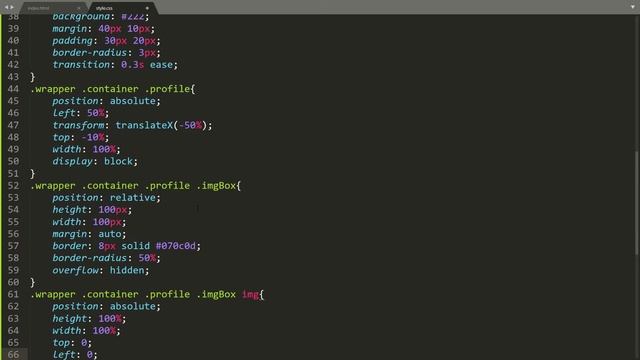The height and width of the screenshot is (360, 640).
Task: Click 'left: 0' declaration on line 66
Action: pyautogui.click(x=75, y=355)
